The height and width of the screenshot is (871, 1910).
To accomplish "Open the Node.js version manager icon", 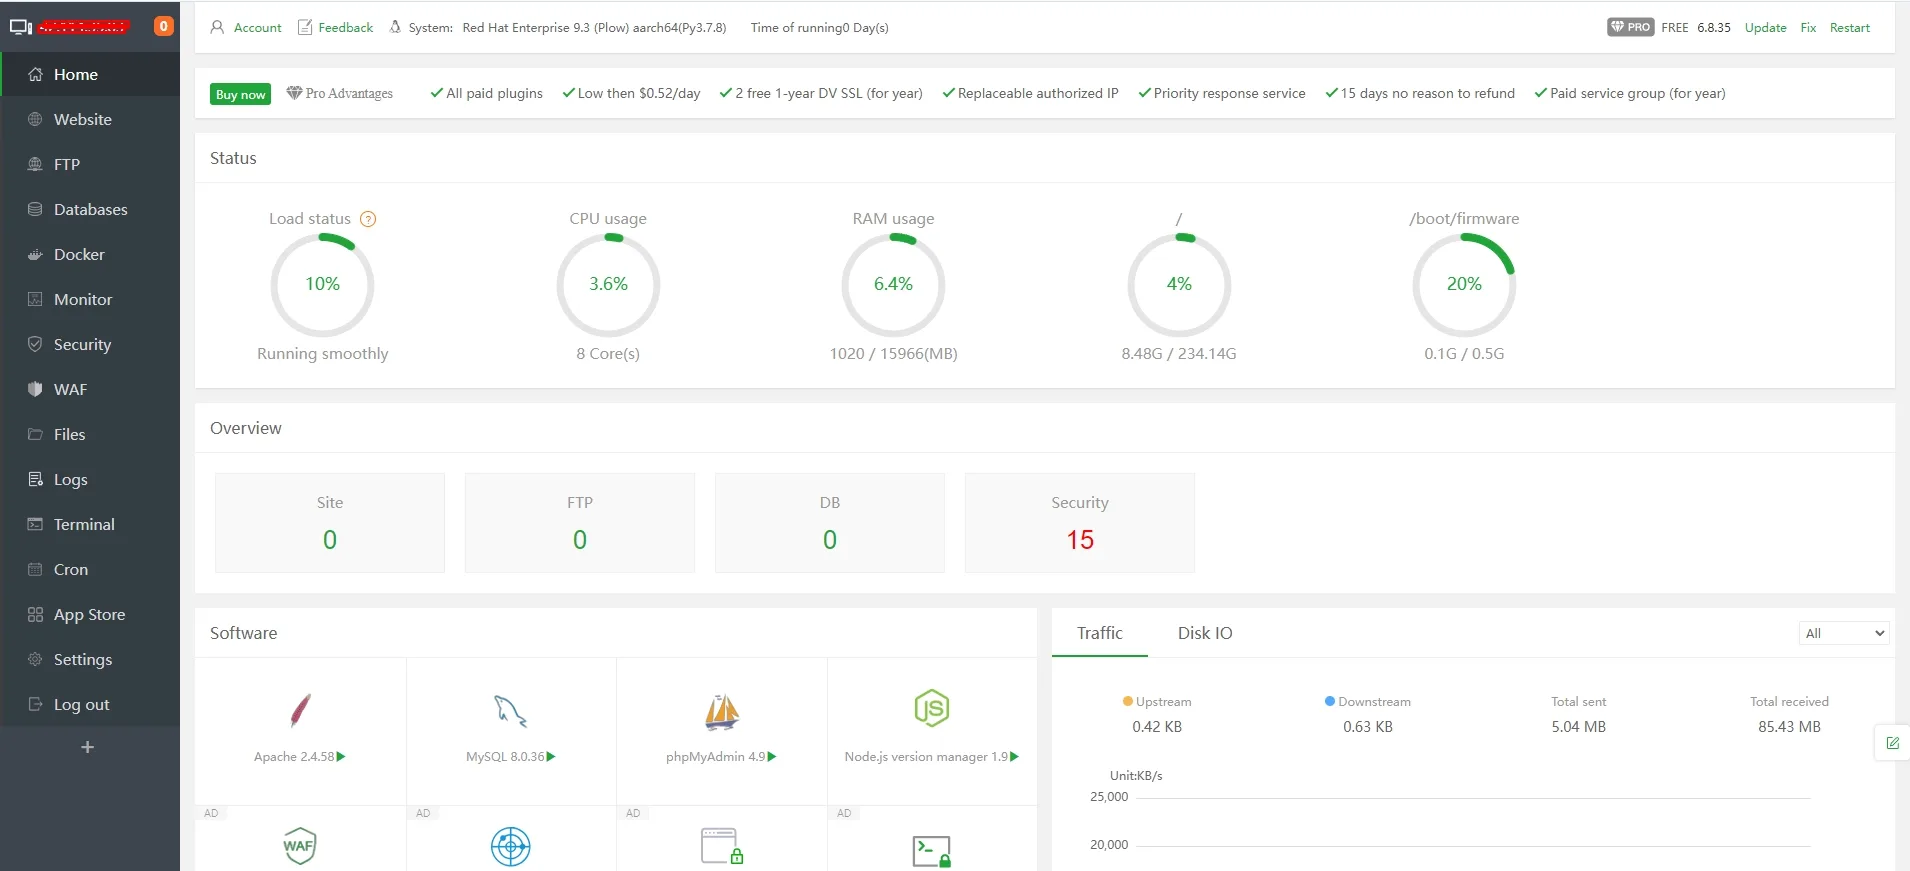I will tap(931, 709).
